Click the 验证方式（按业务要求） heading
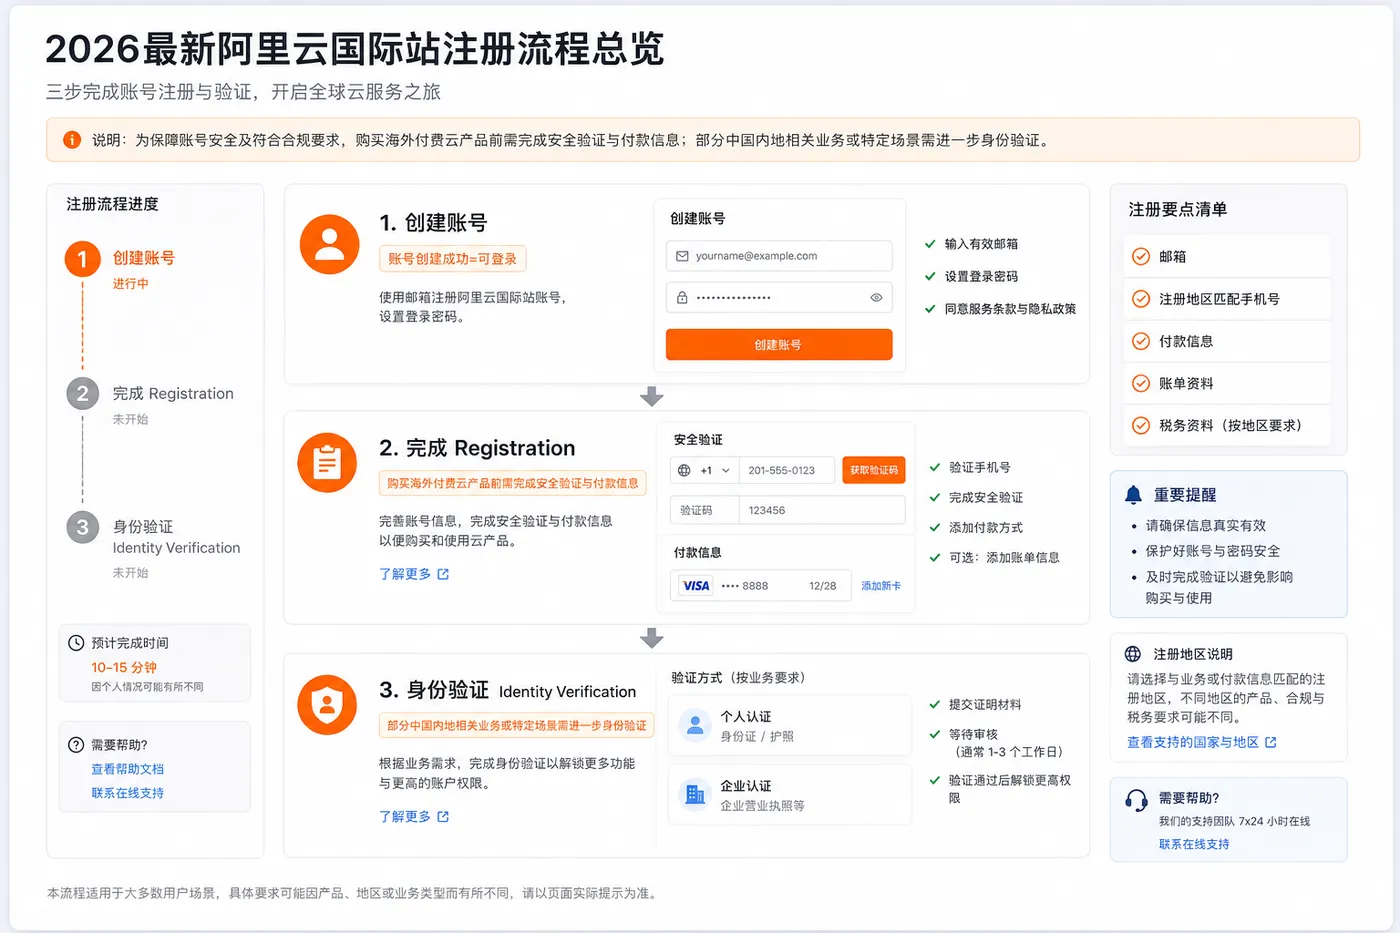Screen dimensions: 1400x933 tap(738, 678)
